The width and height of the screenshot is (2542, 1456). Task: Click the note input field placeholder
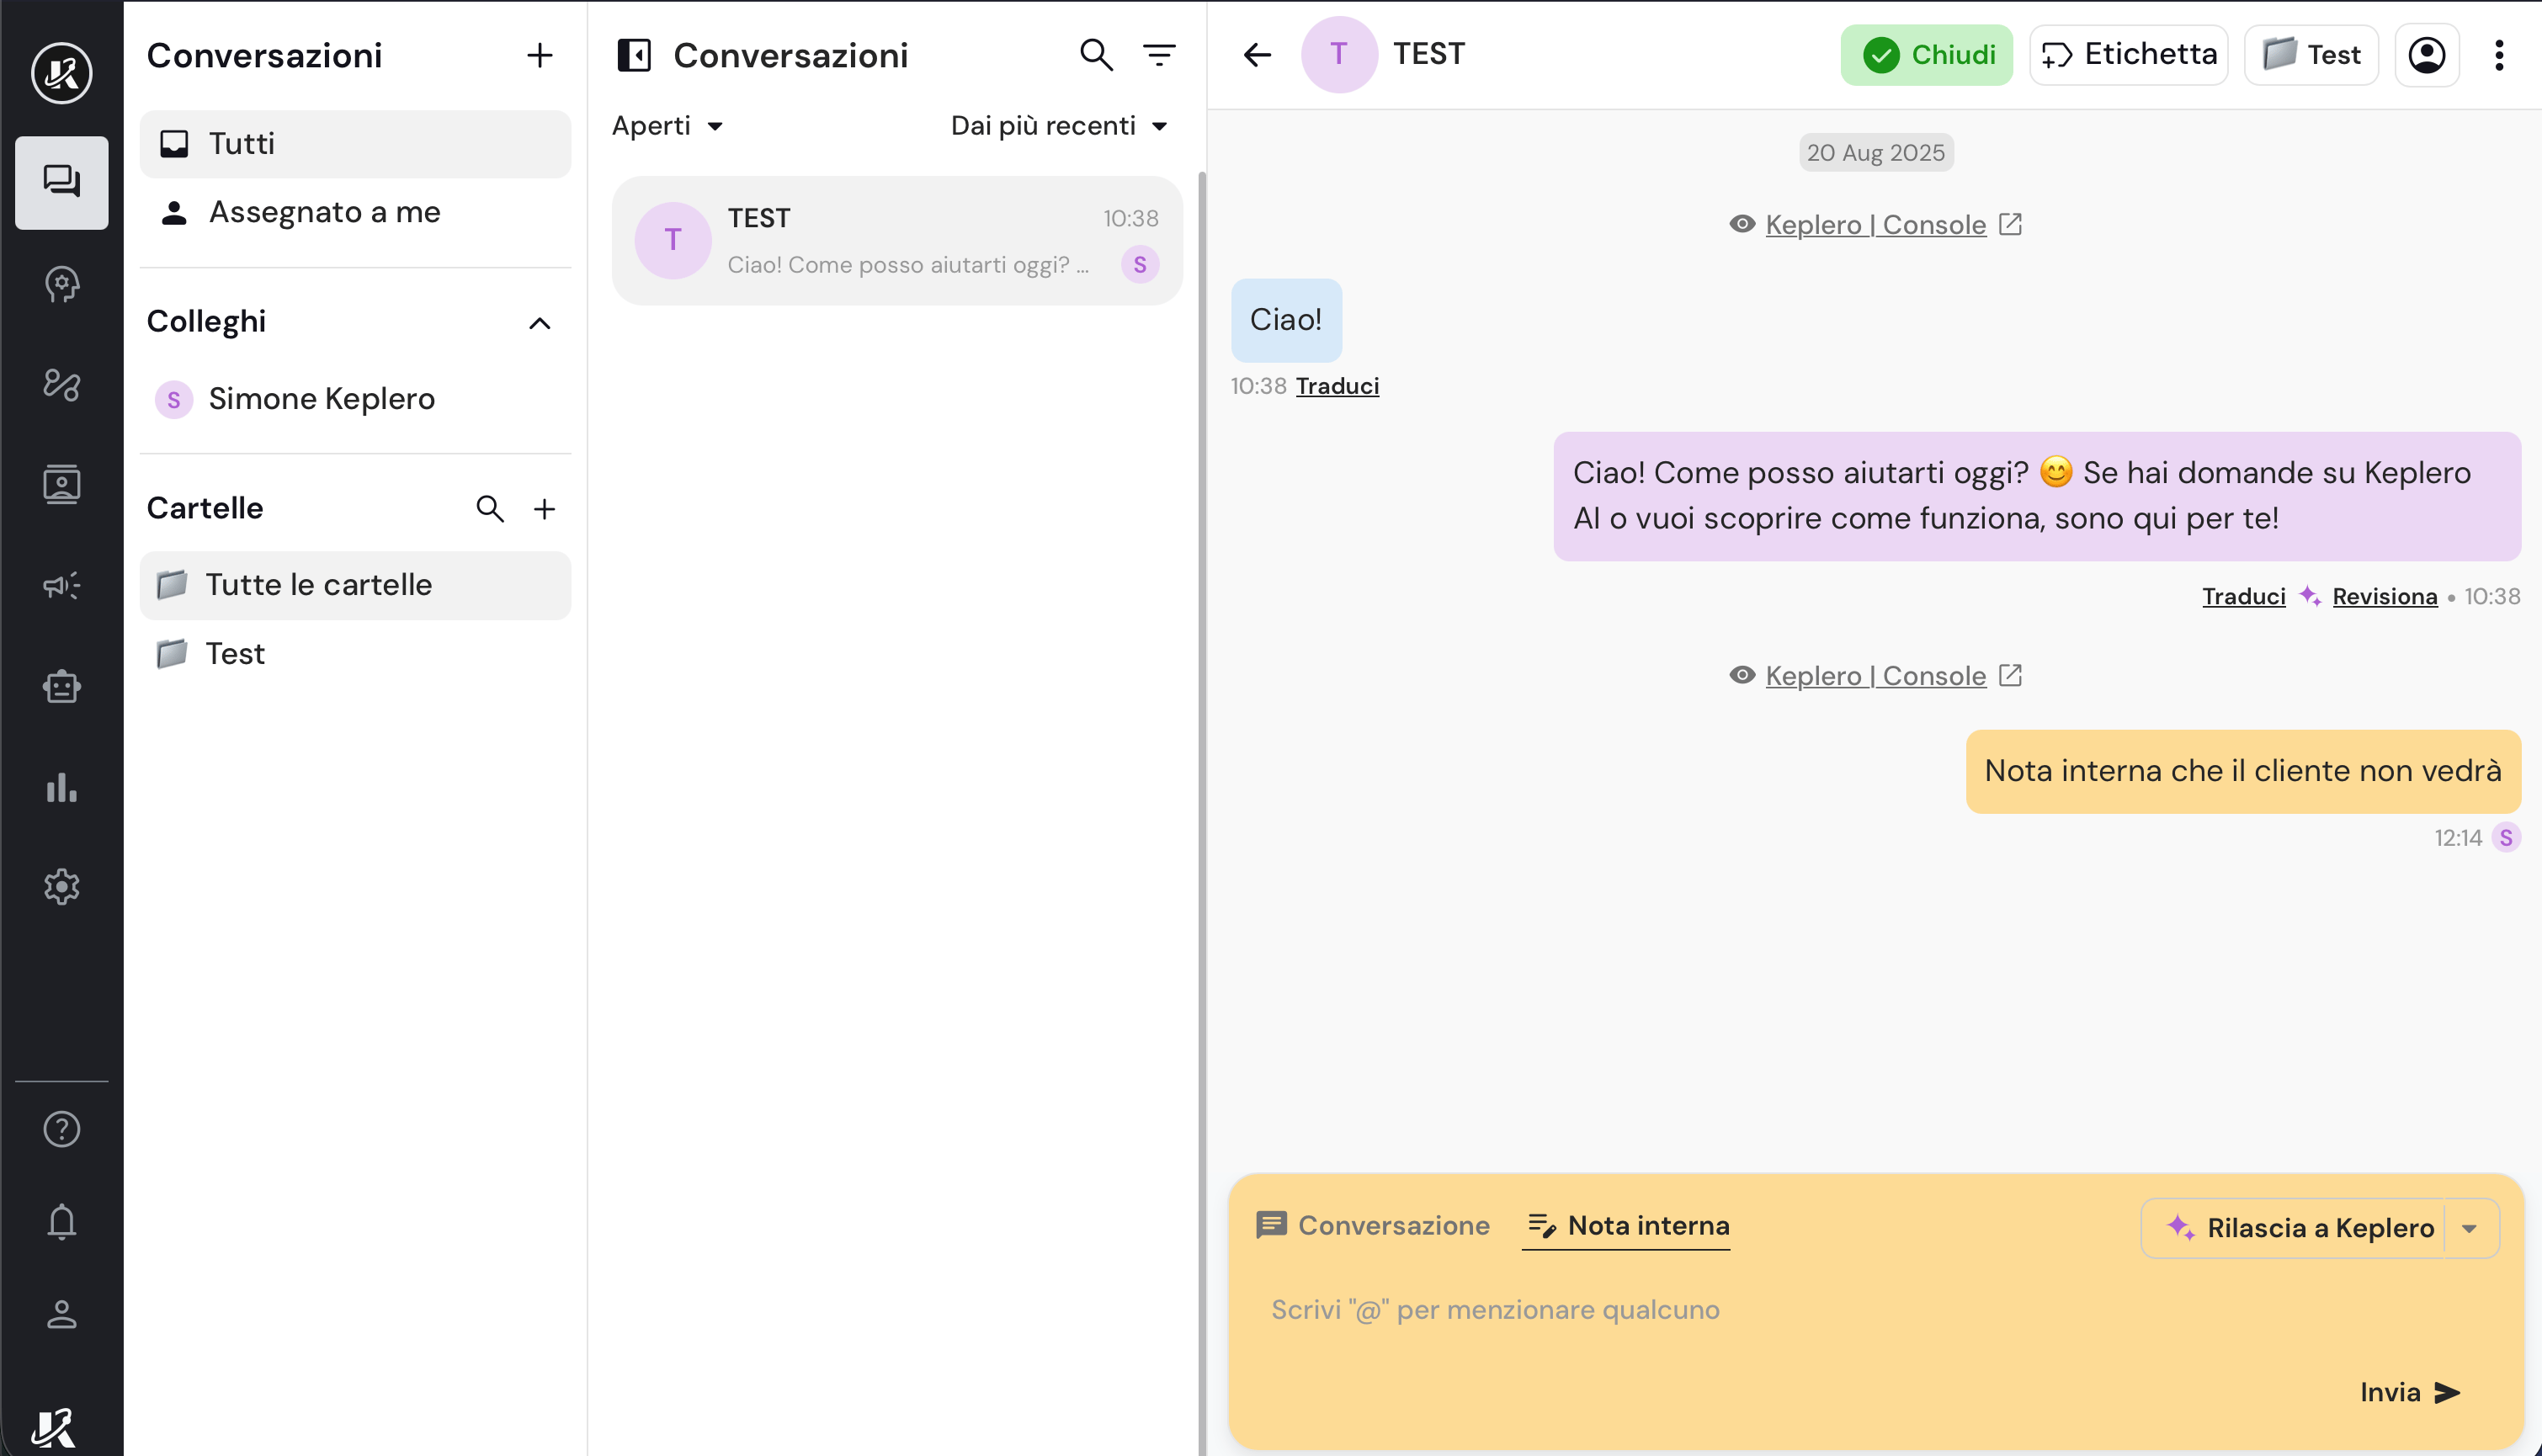pyautogui.click(x=1495, y=1310)
